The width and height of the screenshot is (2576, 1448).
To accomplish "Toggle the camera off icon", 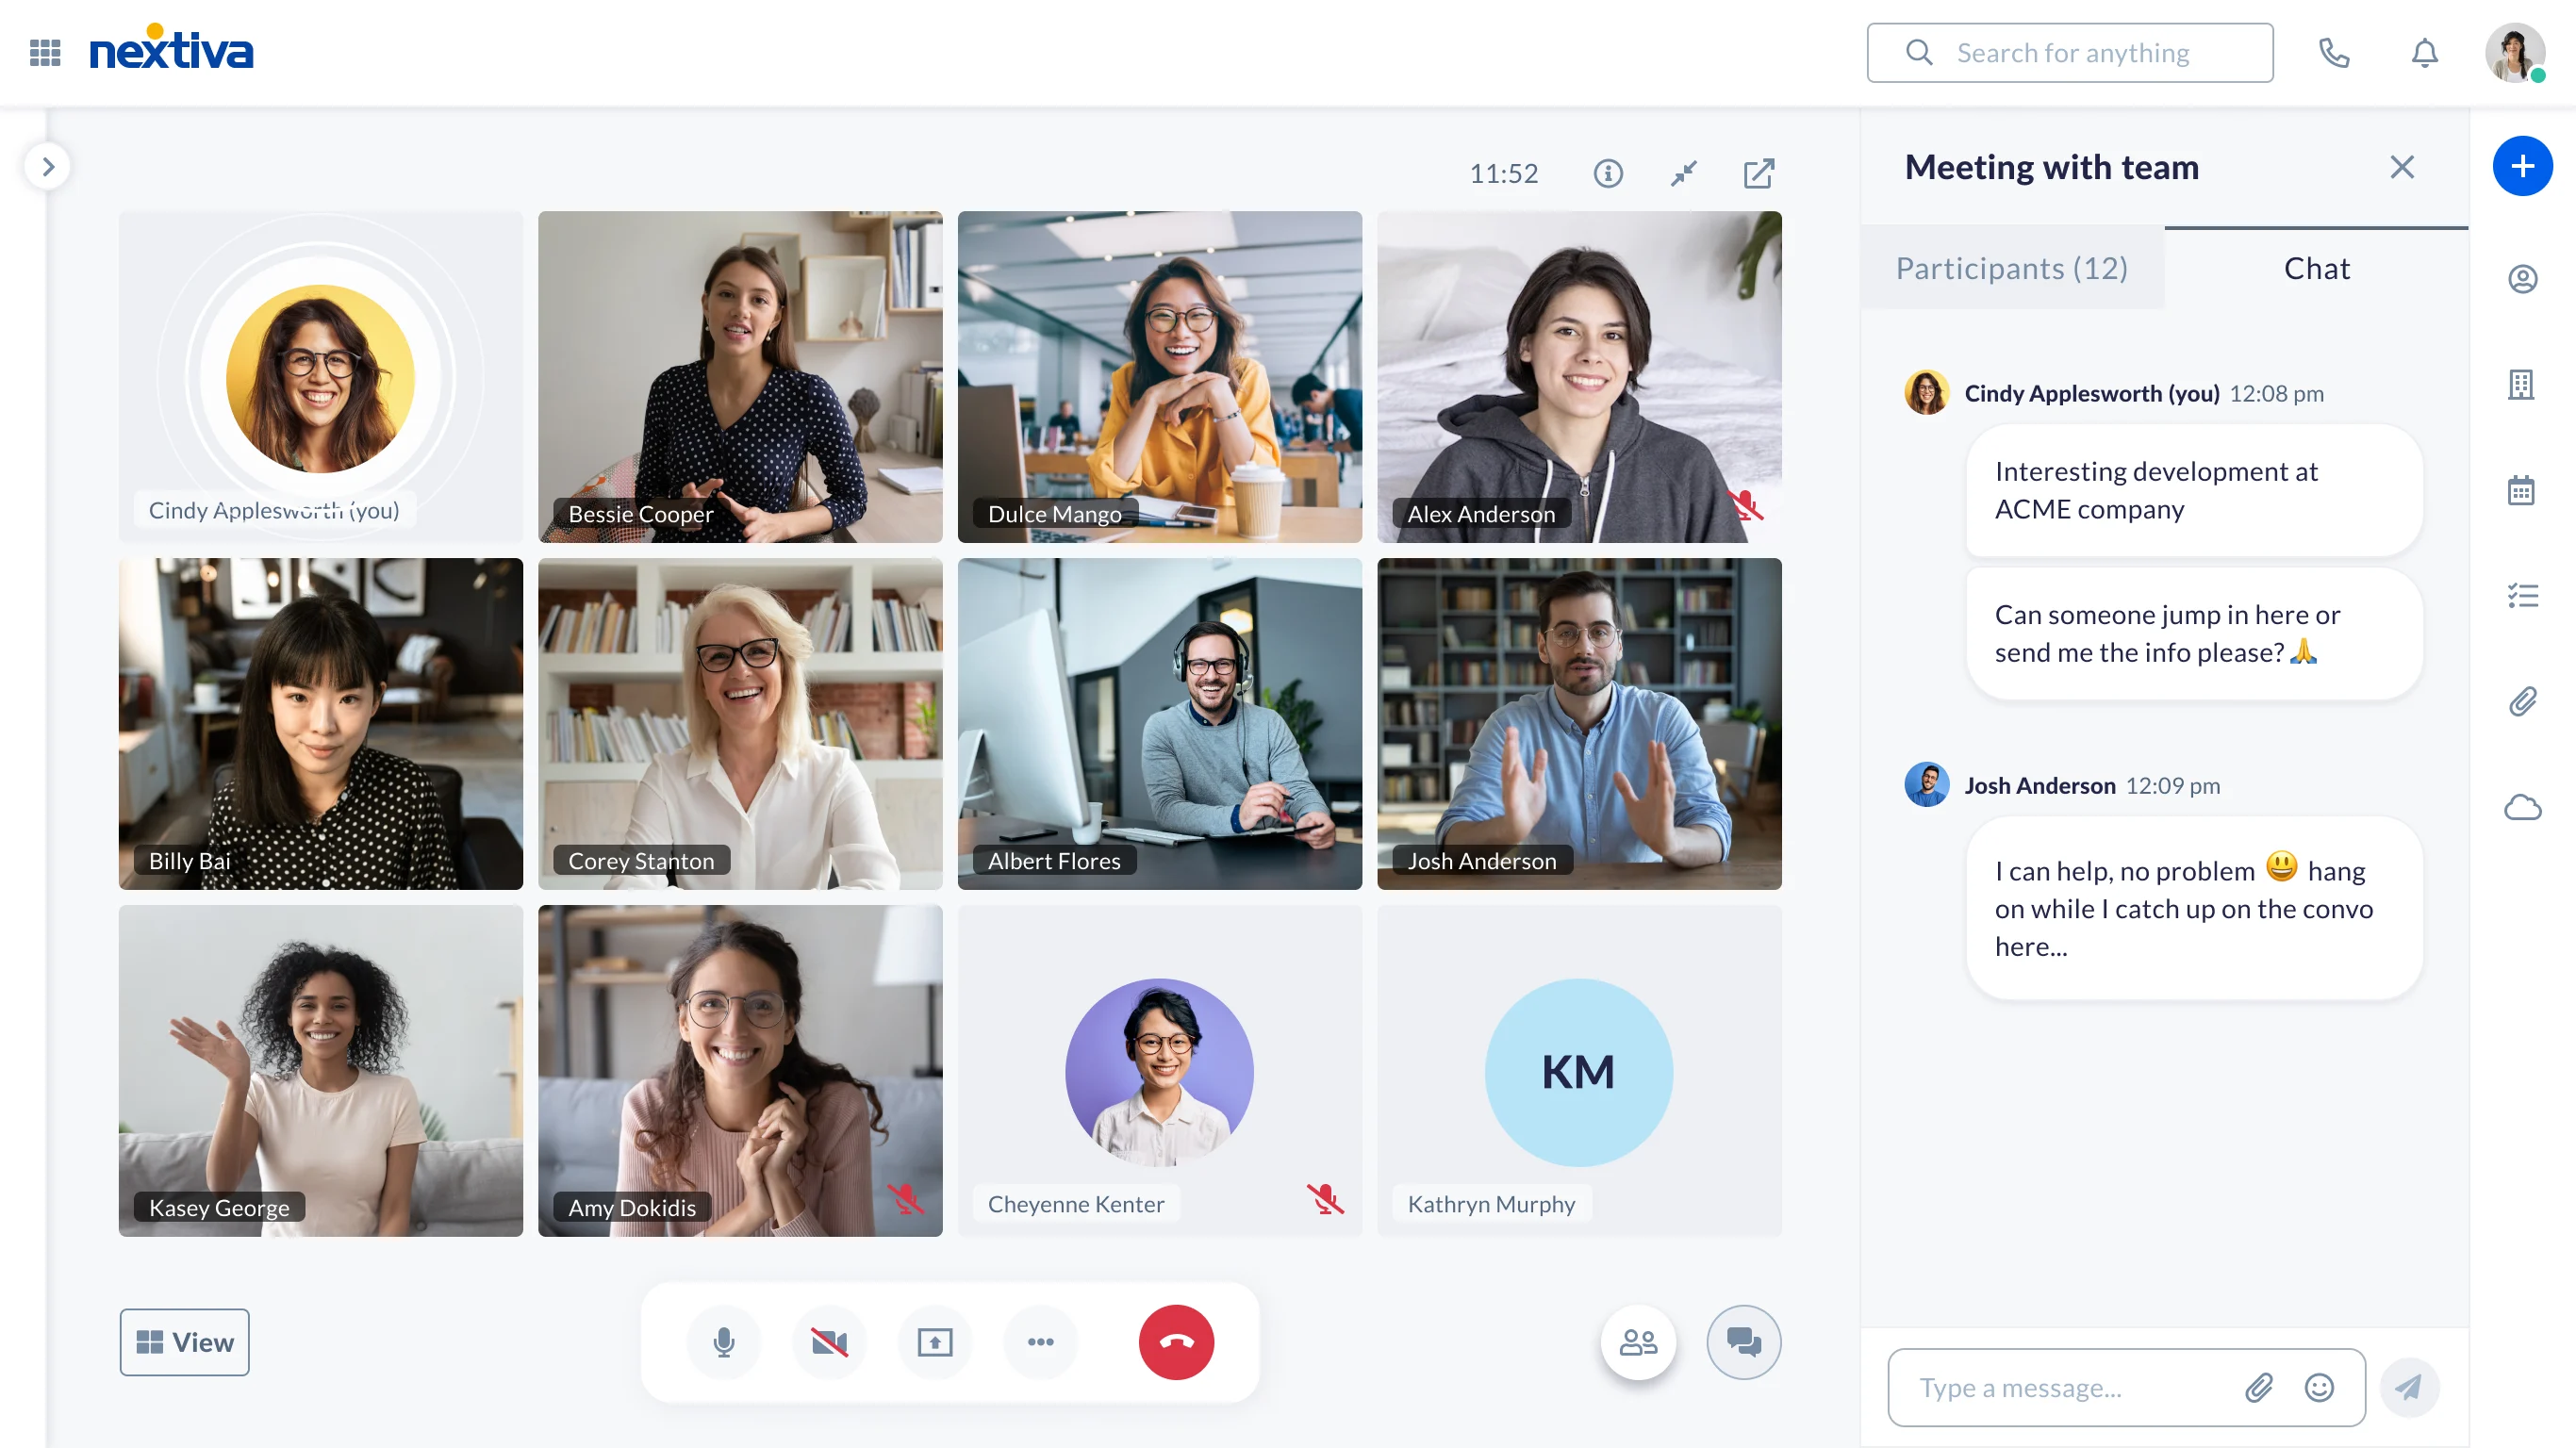I will coord(828,1341).
